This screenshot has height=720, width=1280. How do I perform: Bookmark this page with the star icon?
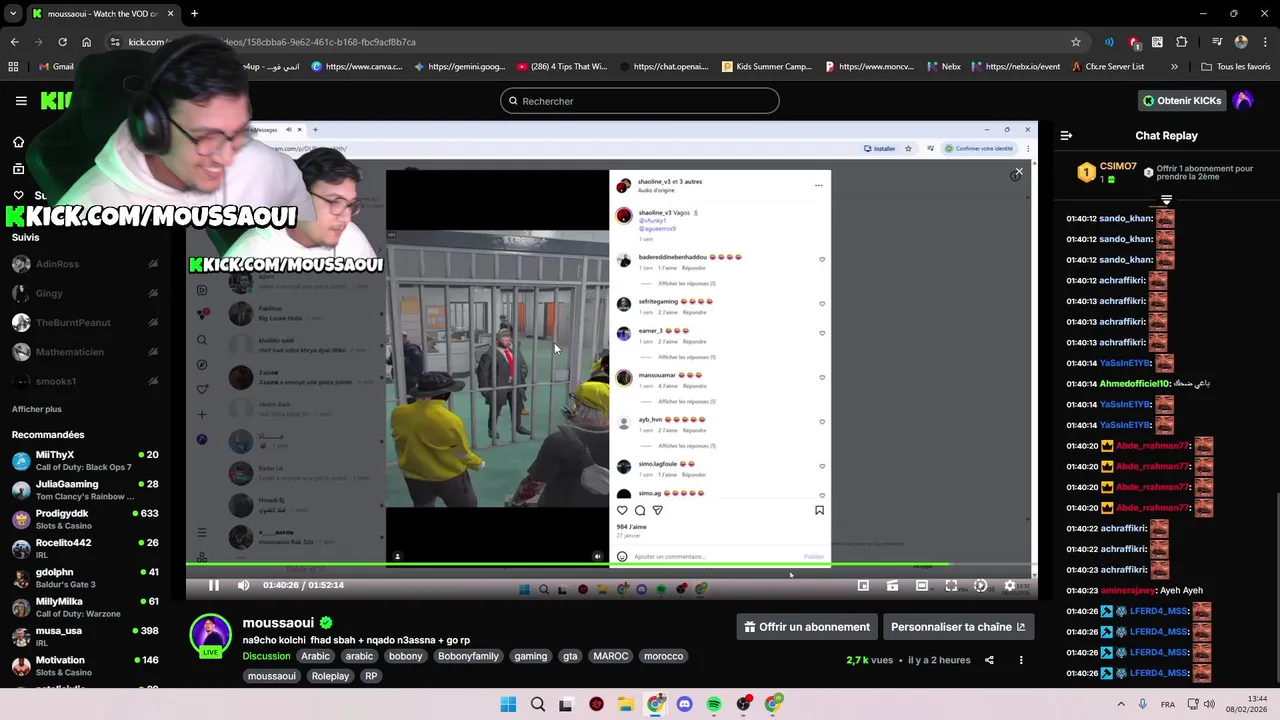click(x=1076, y=42)
